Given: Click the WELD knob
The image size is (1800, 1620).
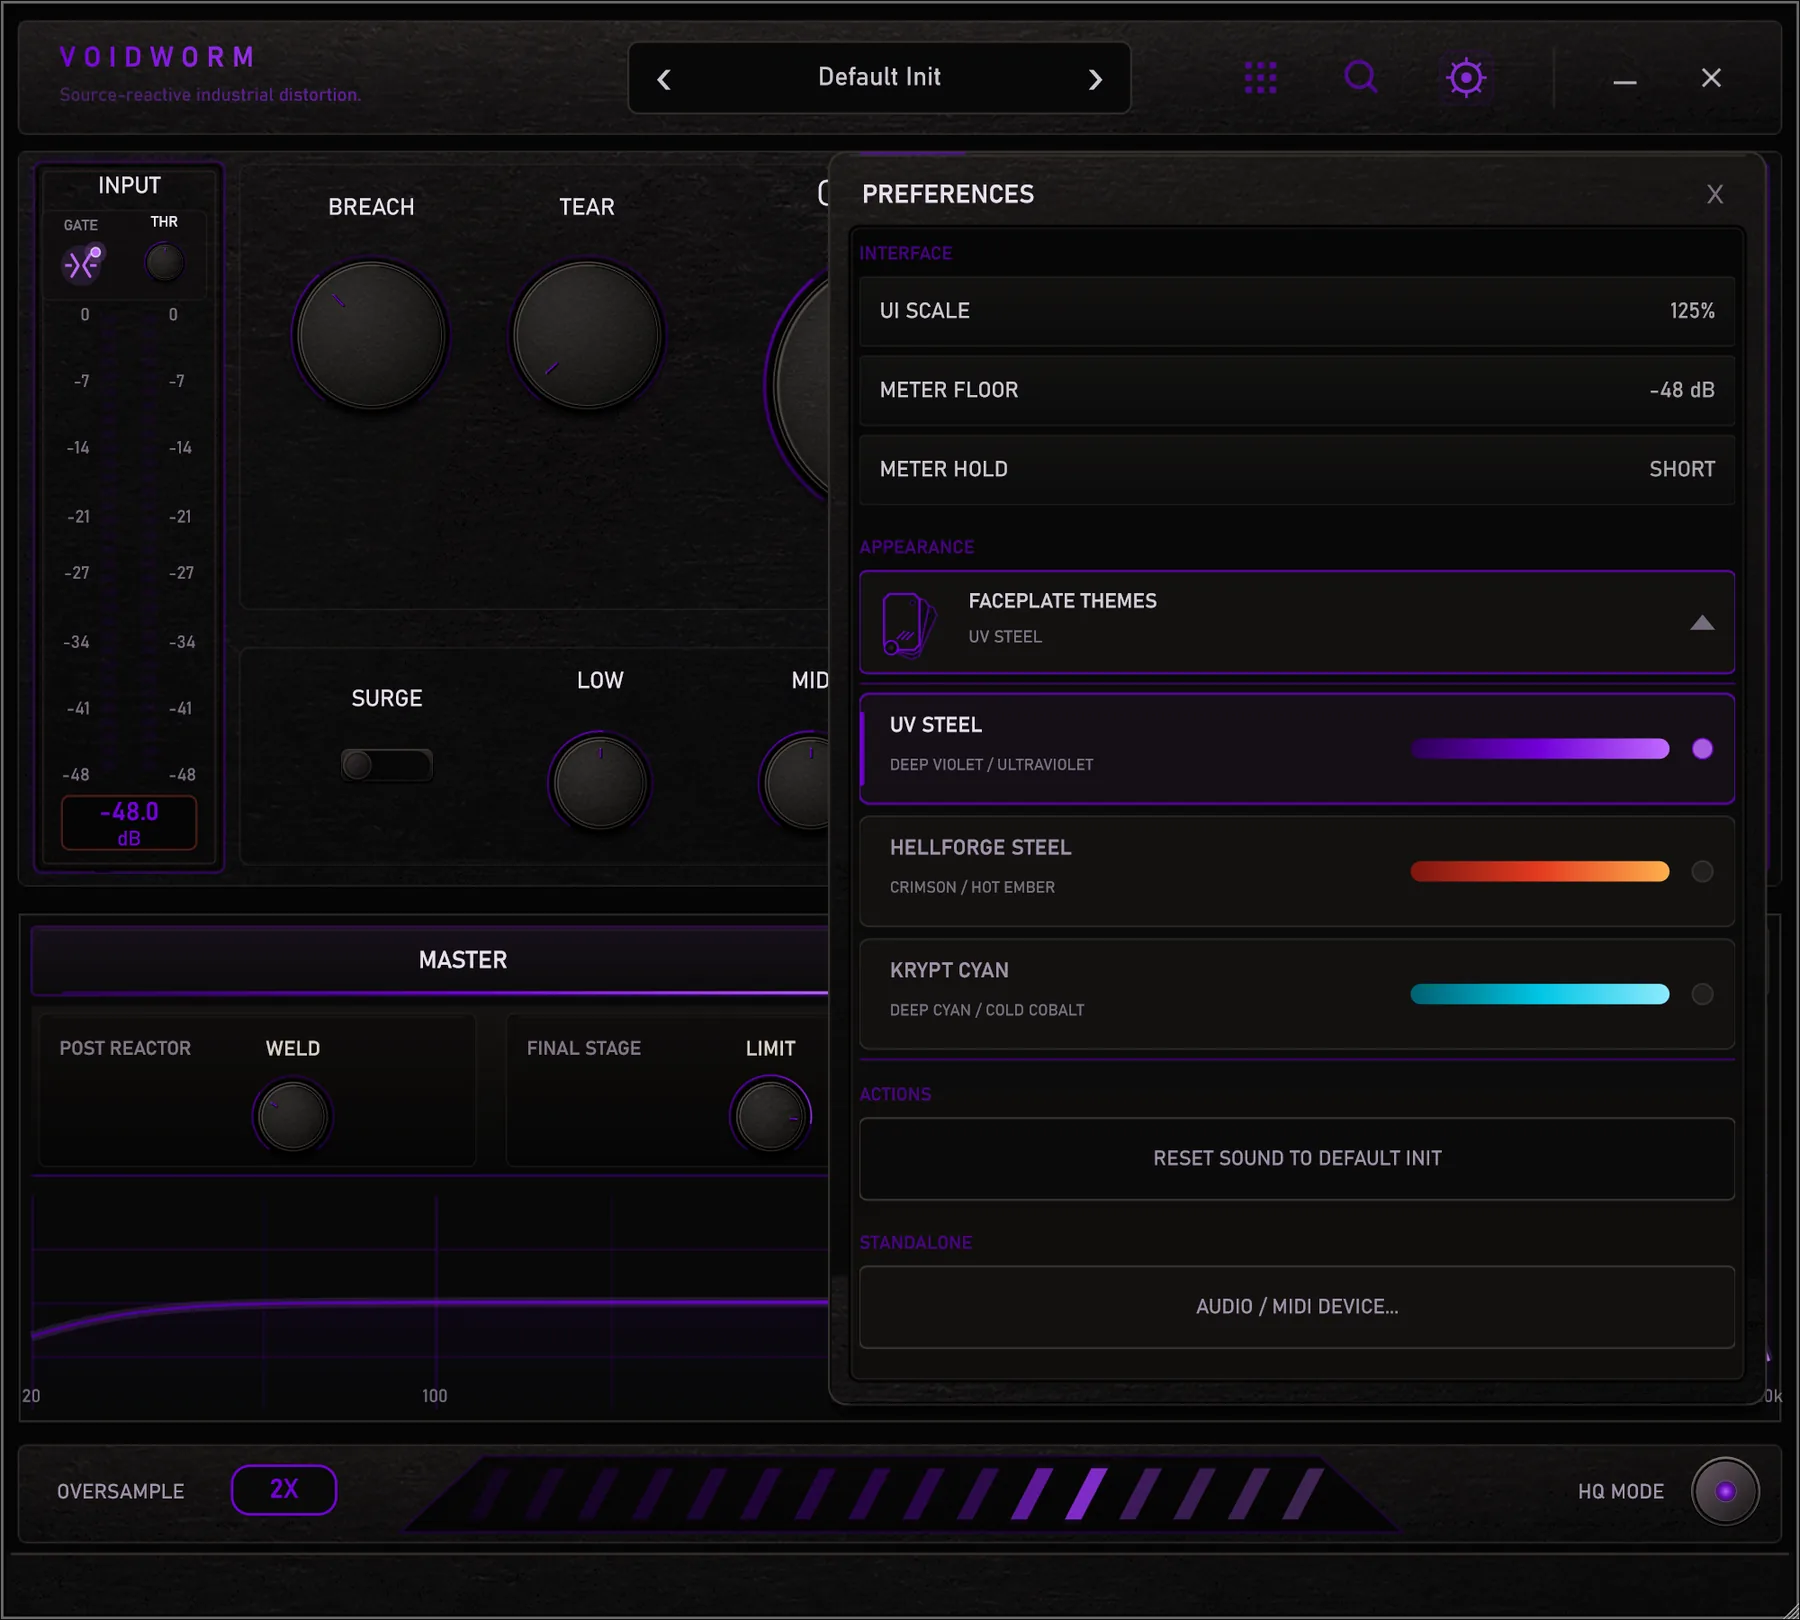Looking at the screenshot, I should pos(292,1116).
